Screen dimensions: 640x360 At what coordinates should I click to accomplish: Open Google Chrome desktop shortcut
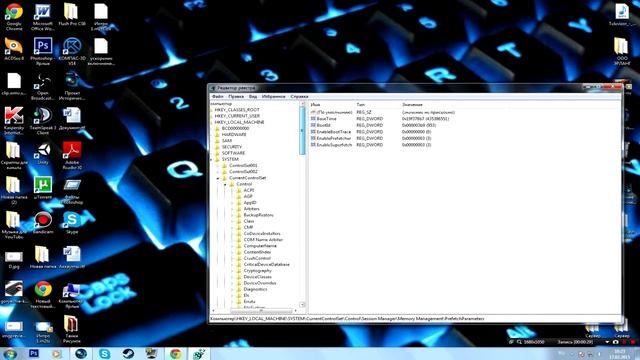[x=14, y=17]
